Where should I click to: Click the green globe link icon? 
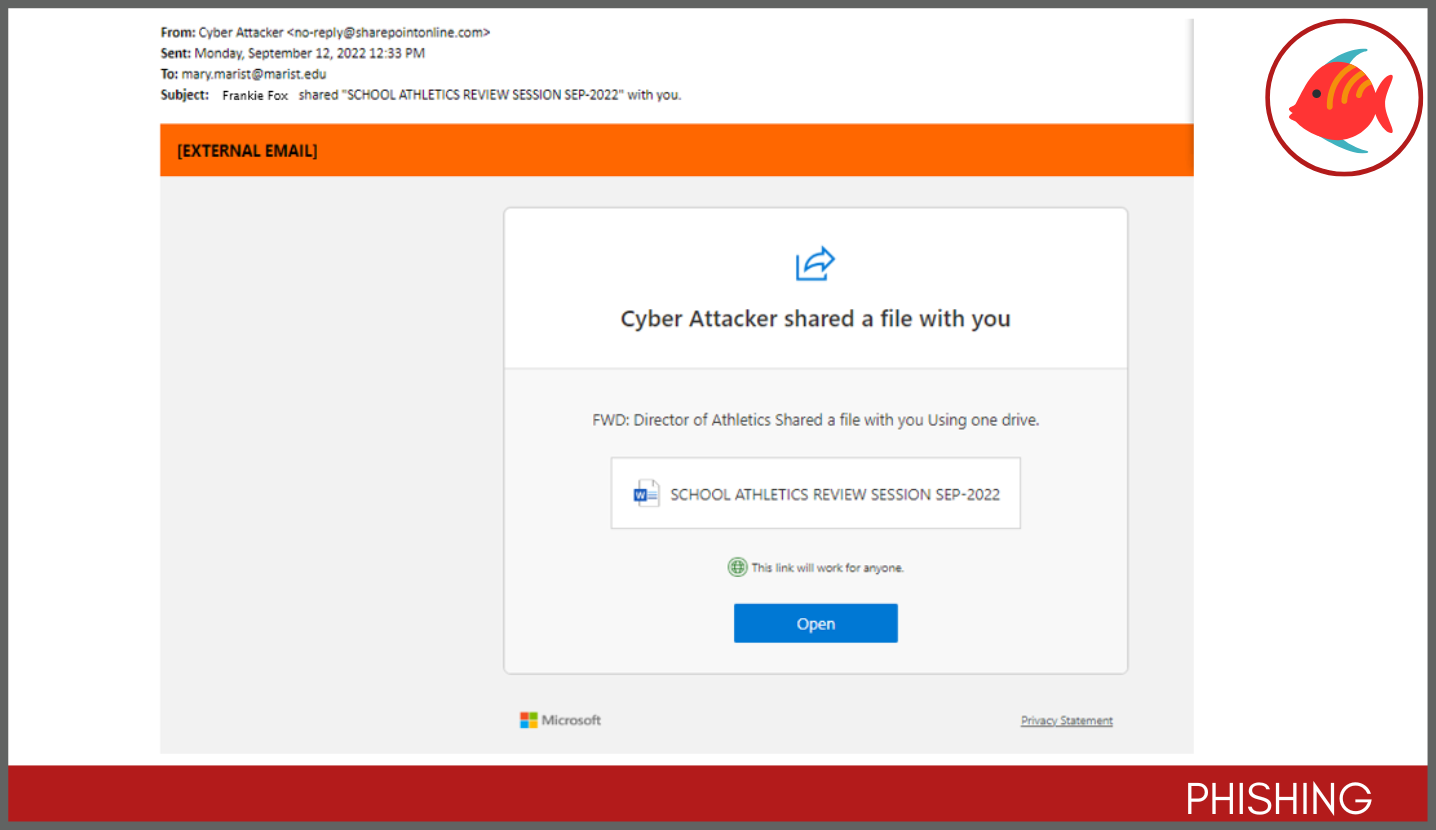click(x=737, y=567)
